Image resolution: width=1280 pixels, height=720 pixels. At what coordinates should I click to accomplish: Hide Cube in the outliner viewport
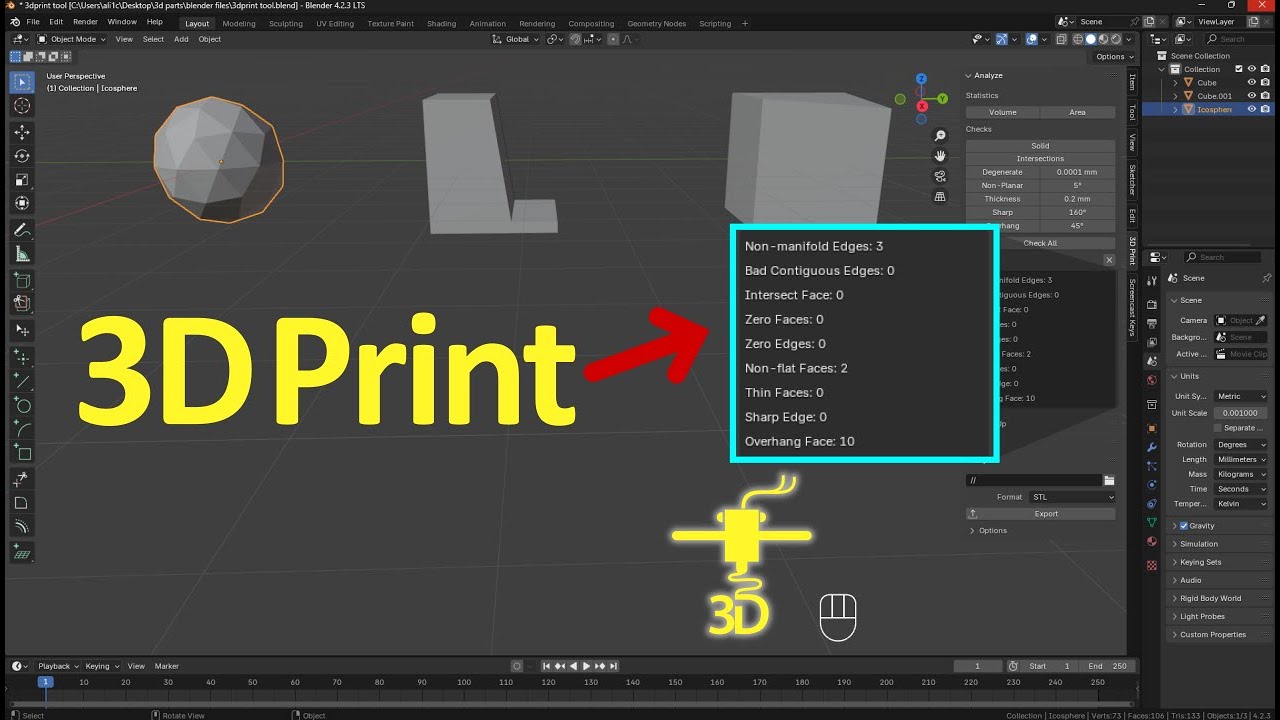point(1251,83)
